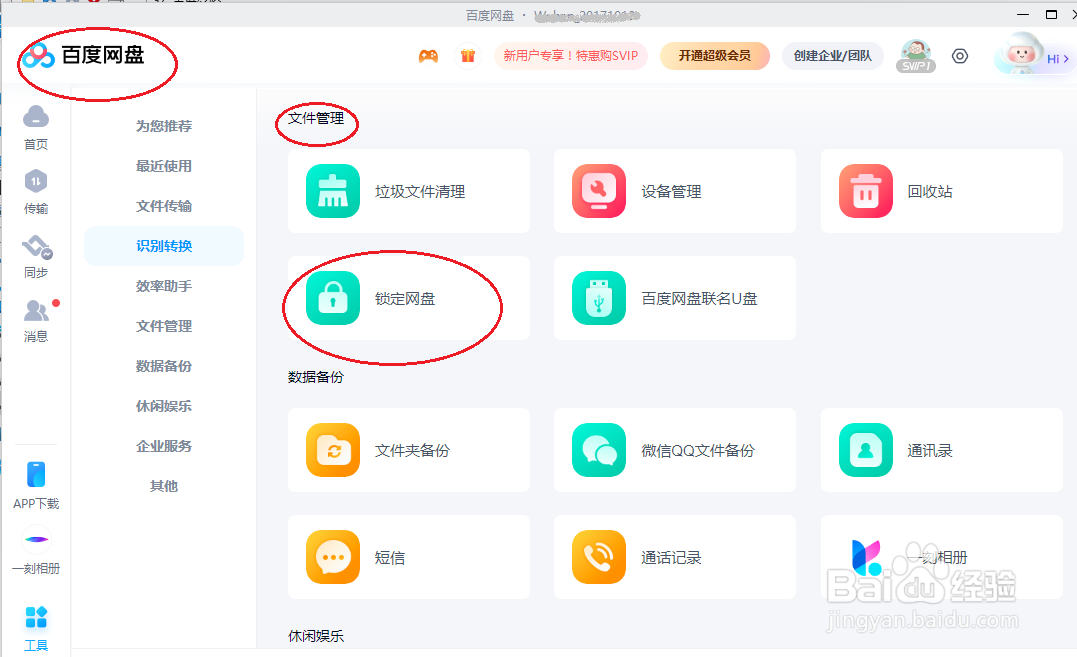Click the 百度网盘联名U盘 label text
This screenshot has width=1077, height=657.
click(x=699, y=299)
